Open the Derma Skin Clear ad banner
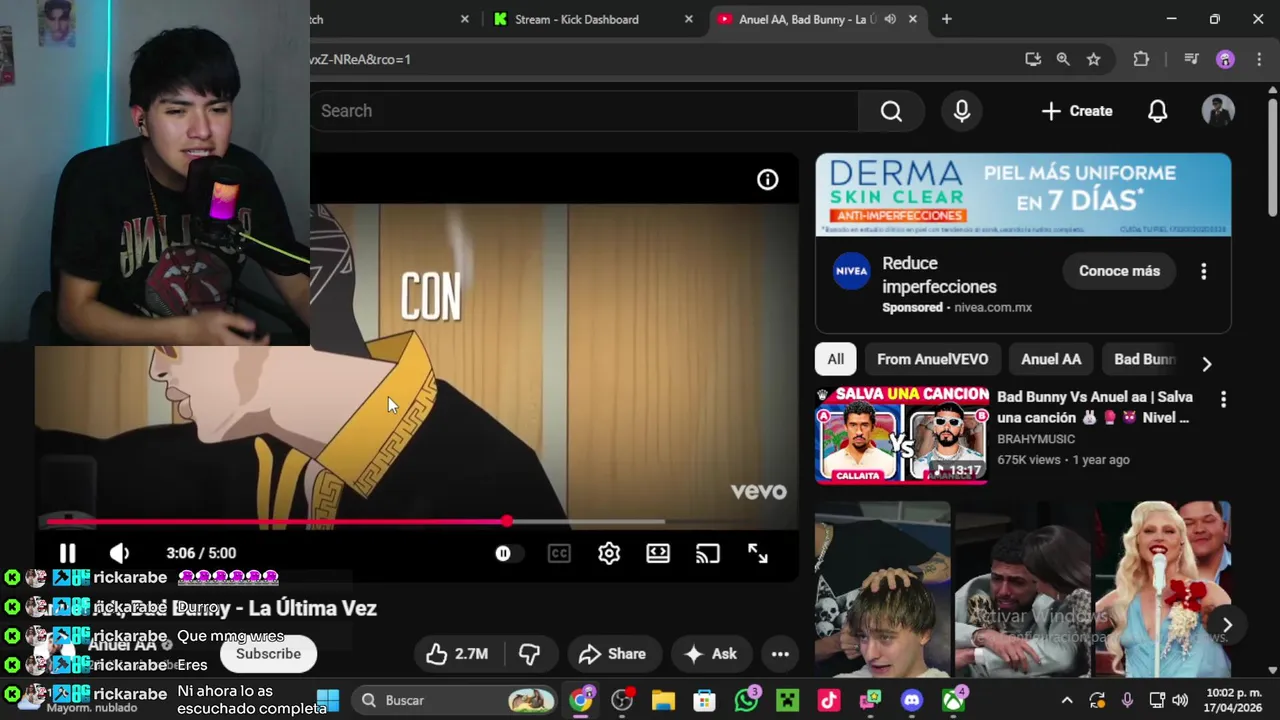Image resolution: width=1280 pixels, height=720 pixels. click(x=1023, y=195)
